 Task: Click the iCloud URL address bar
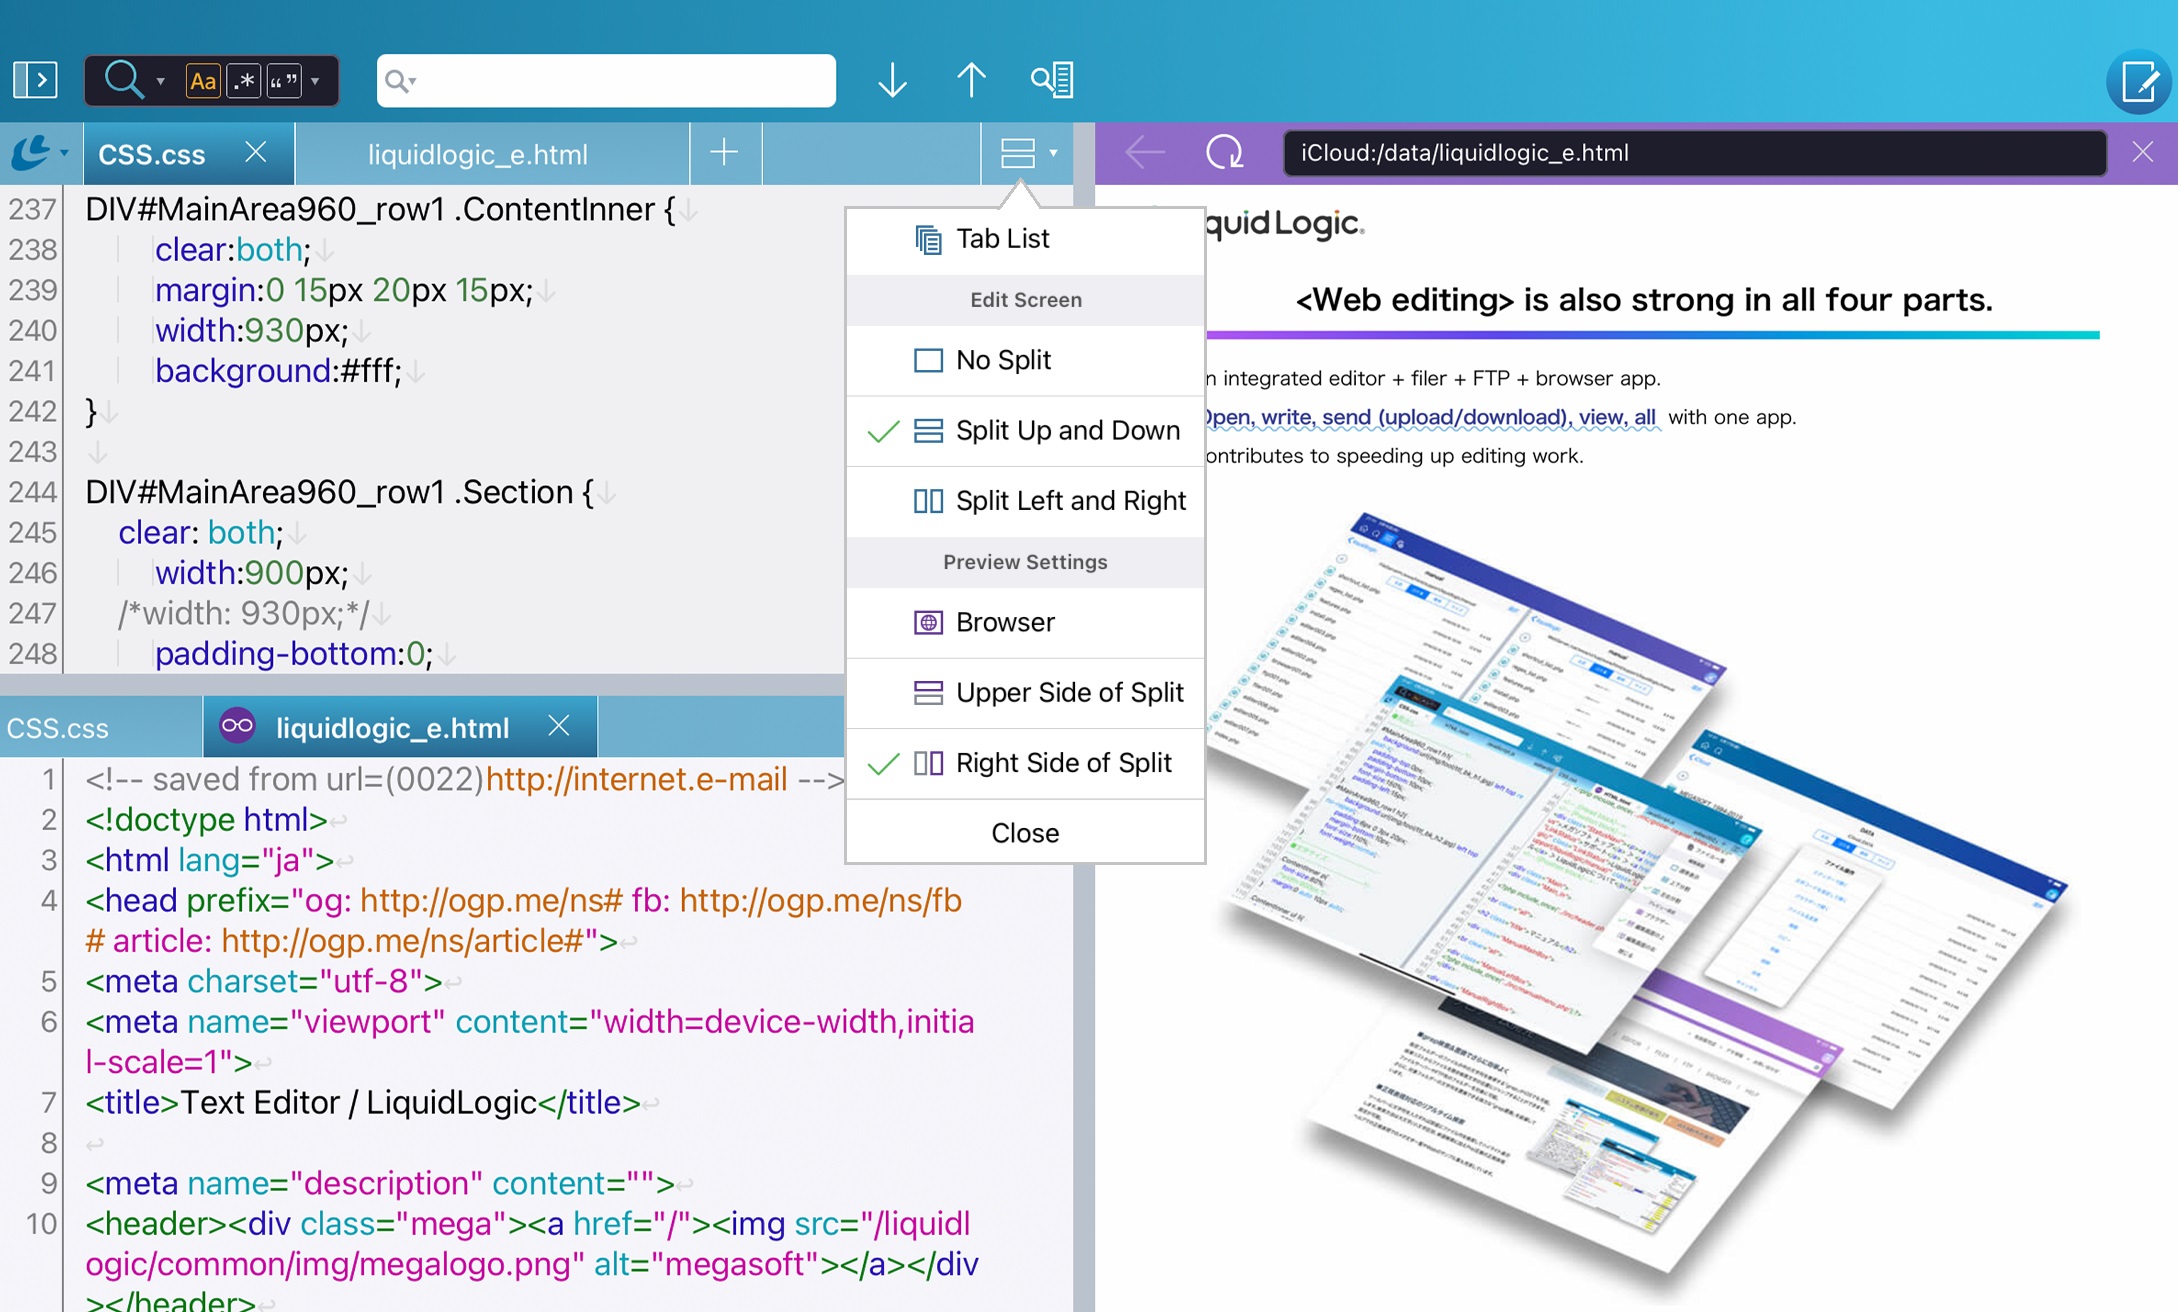(x=1690, y=152)
